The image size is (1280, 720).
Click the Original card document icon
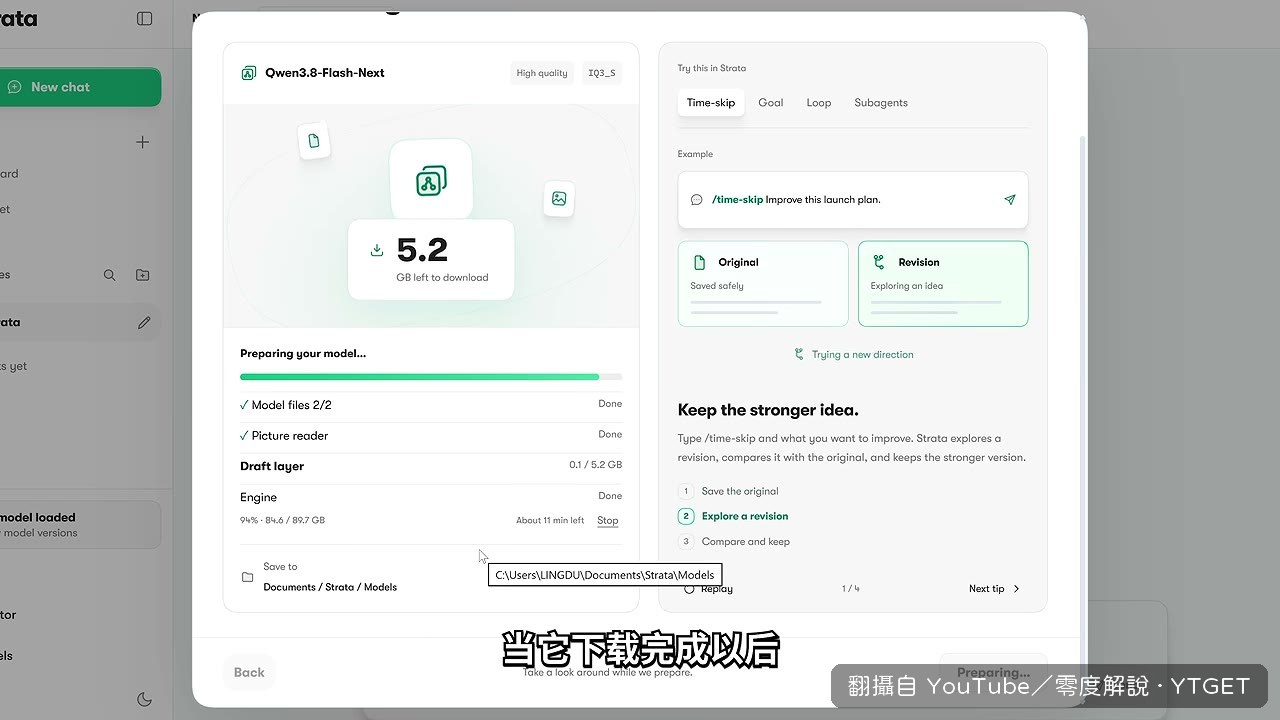click(x=700, y=262)
